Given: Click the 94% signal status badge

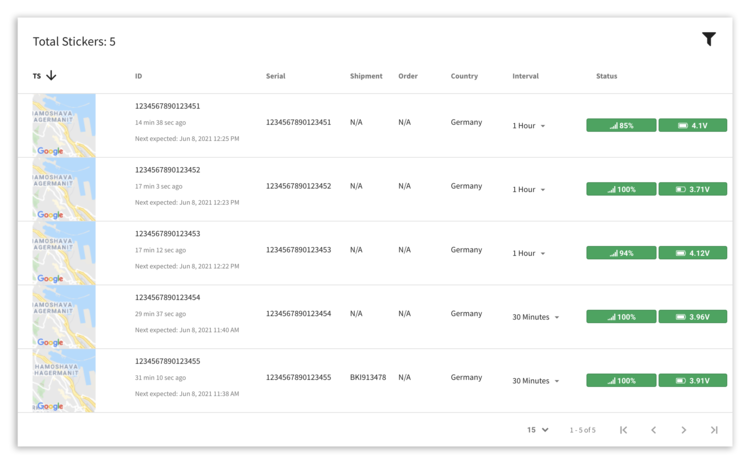Looking at the screenshot, I should 621,253.
